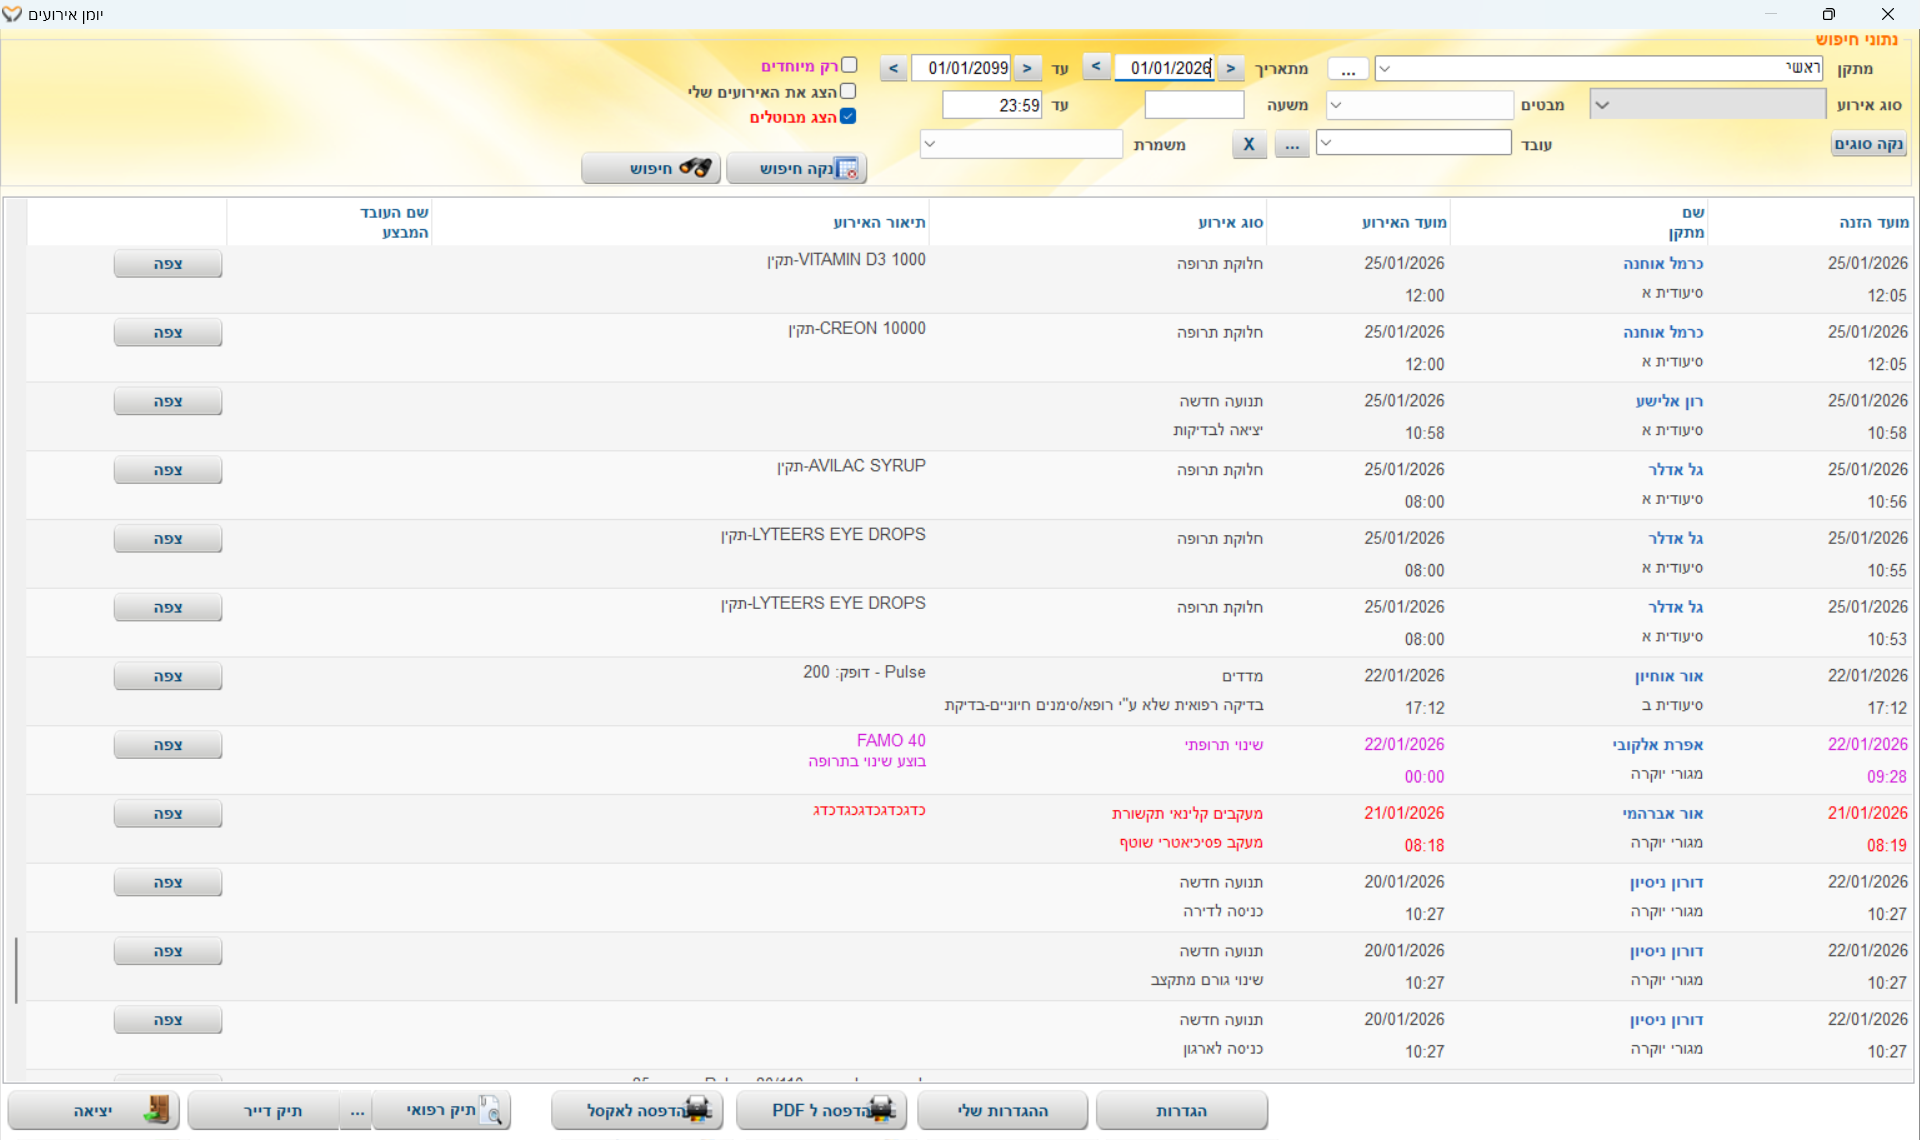Click the end time field showing 23:59

coord(992,105)
